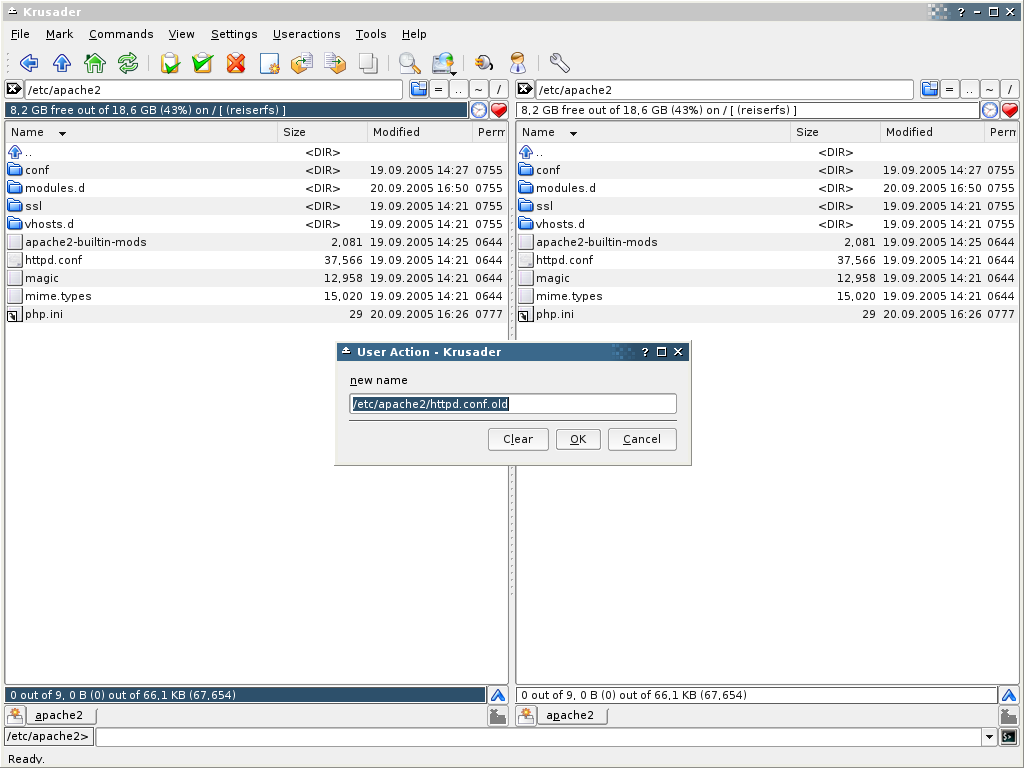This screenshot has width=1024, height=768.
Task: Select the right panel apache2 tab
Action: pos(570,715)
